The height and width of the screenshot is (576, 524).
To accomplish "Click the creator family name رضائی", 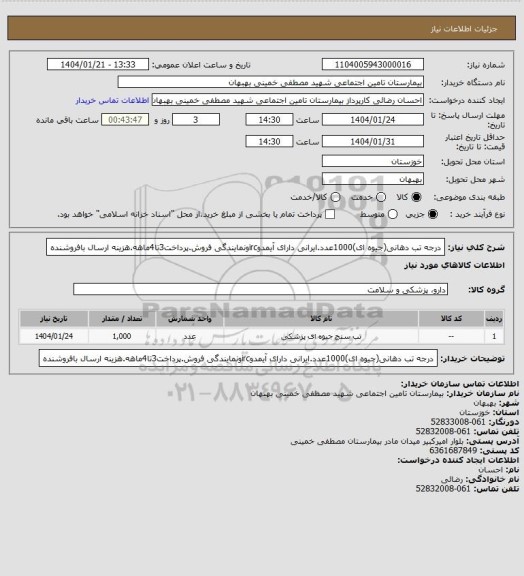I will point(452,479).
